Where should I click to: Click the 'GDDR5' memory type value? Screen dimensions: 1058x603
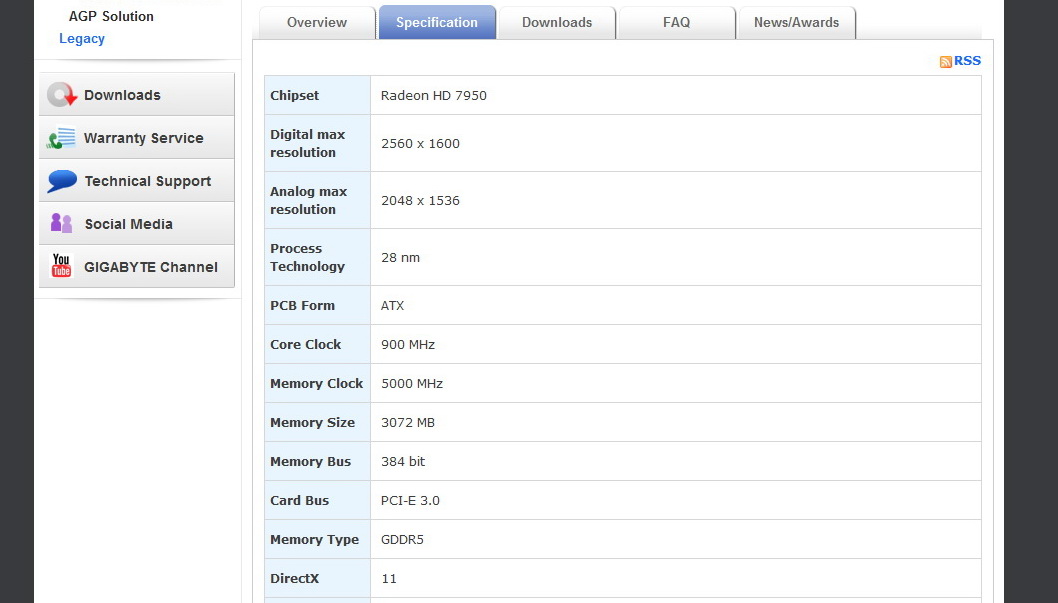tap(402, 540)
